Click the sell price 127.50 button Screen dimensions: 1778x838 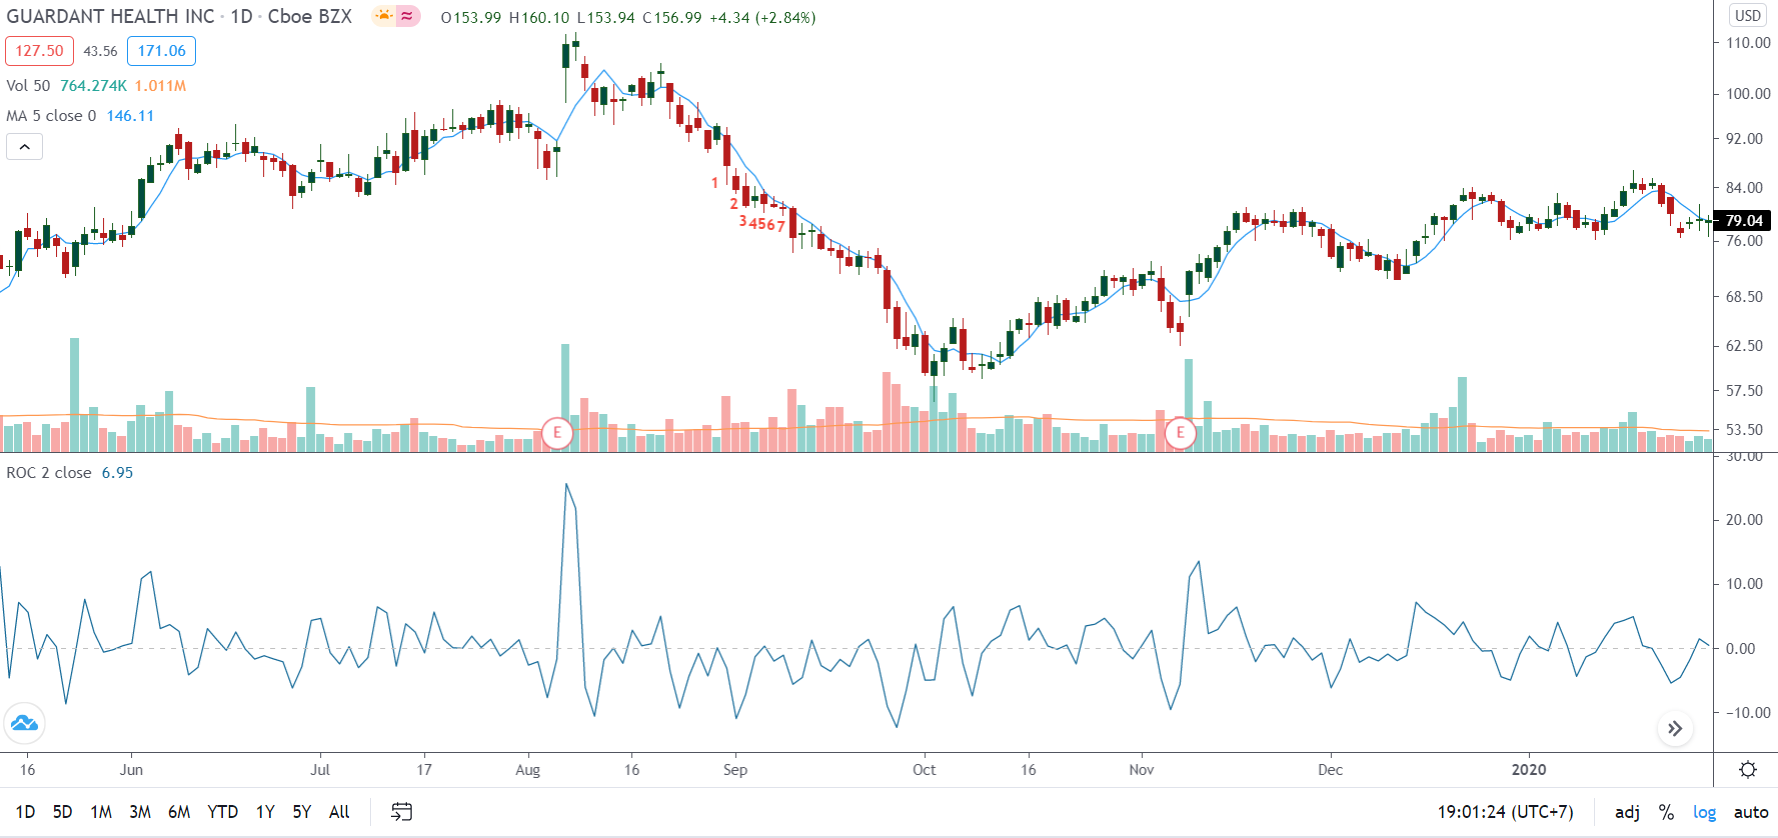point(39,51)
